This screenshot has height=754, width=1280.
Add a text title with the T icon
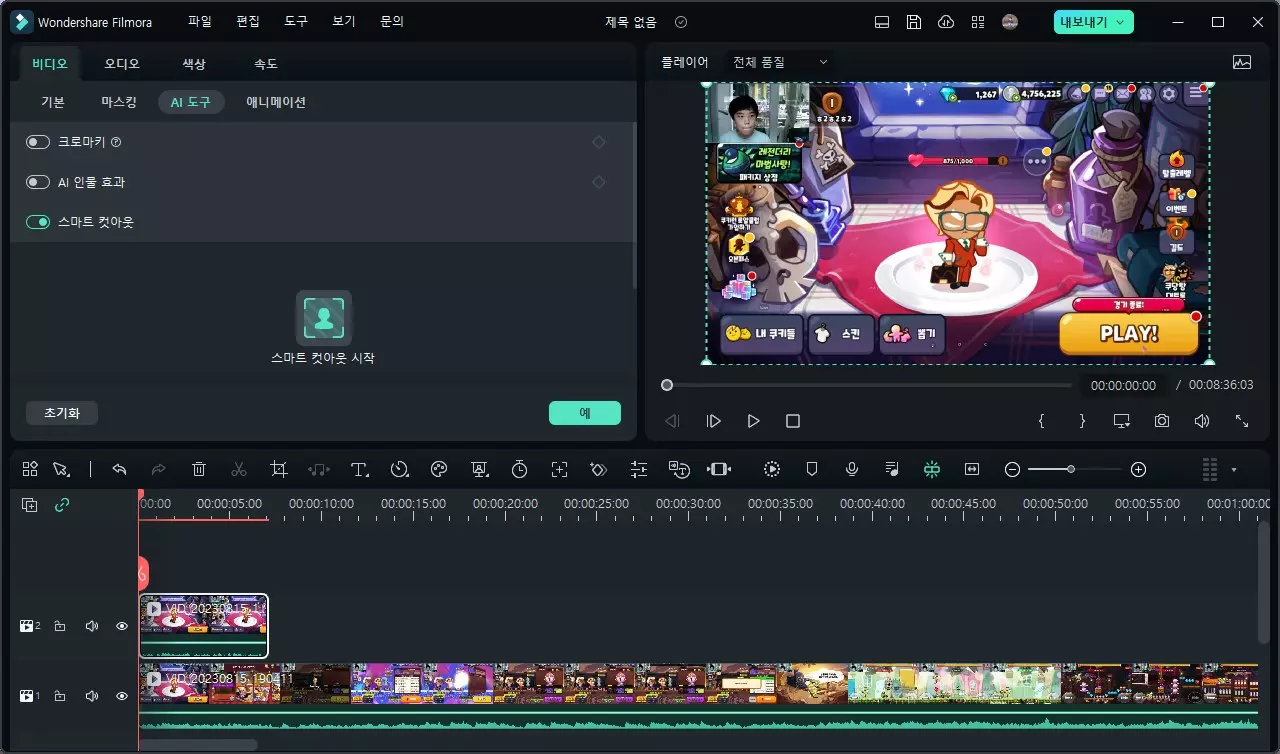[x=359, y=469]
